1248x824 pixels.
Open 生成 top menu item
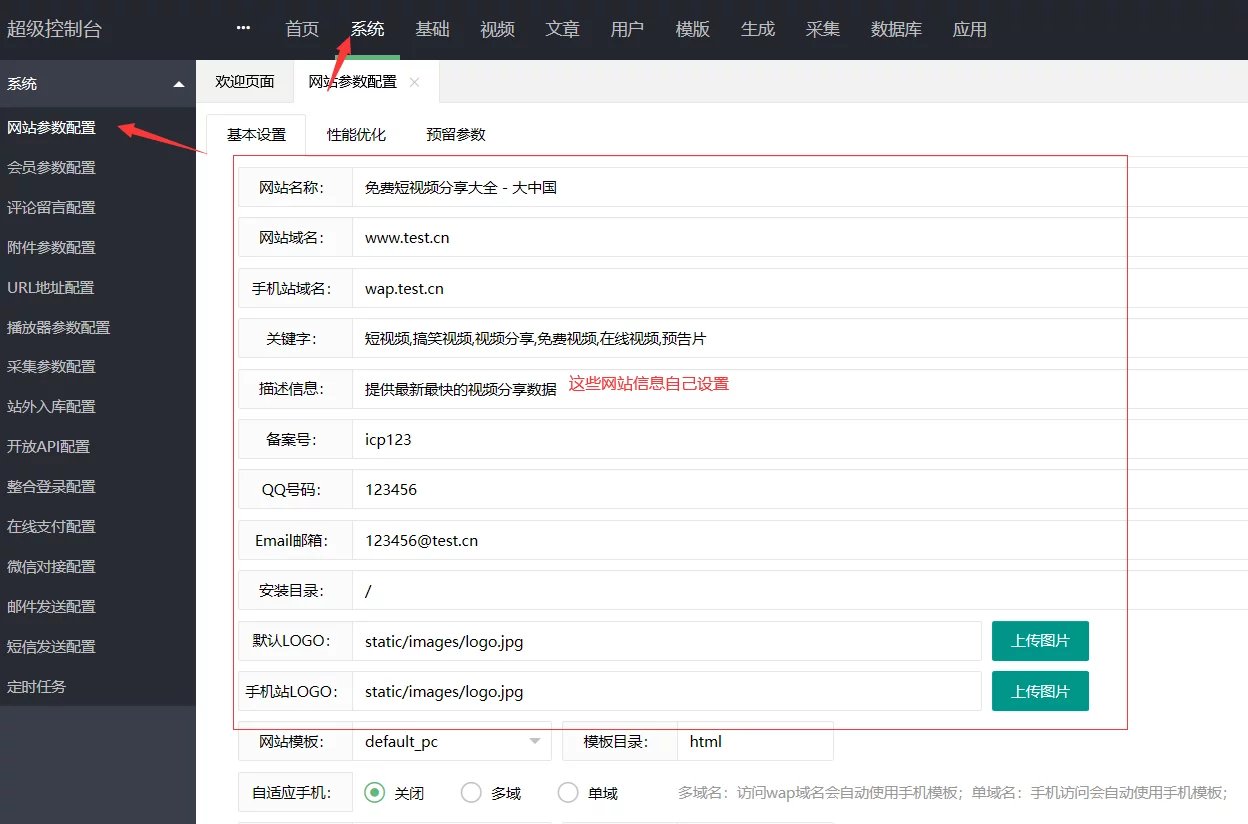click(x=757, y=29)
